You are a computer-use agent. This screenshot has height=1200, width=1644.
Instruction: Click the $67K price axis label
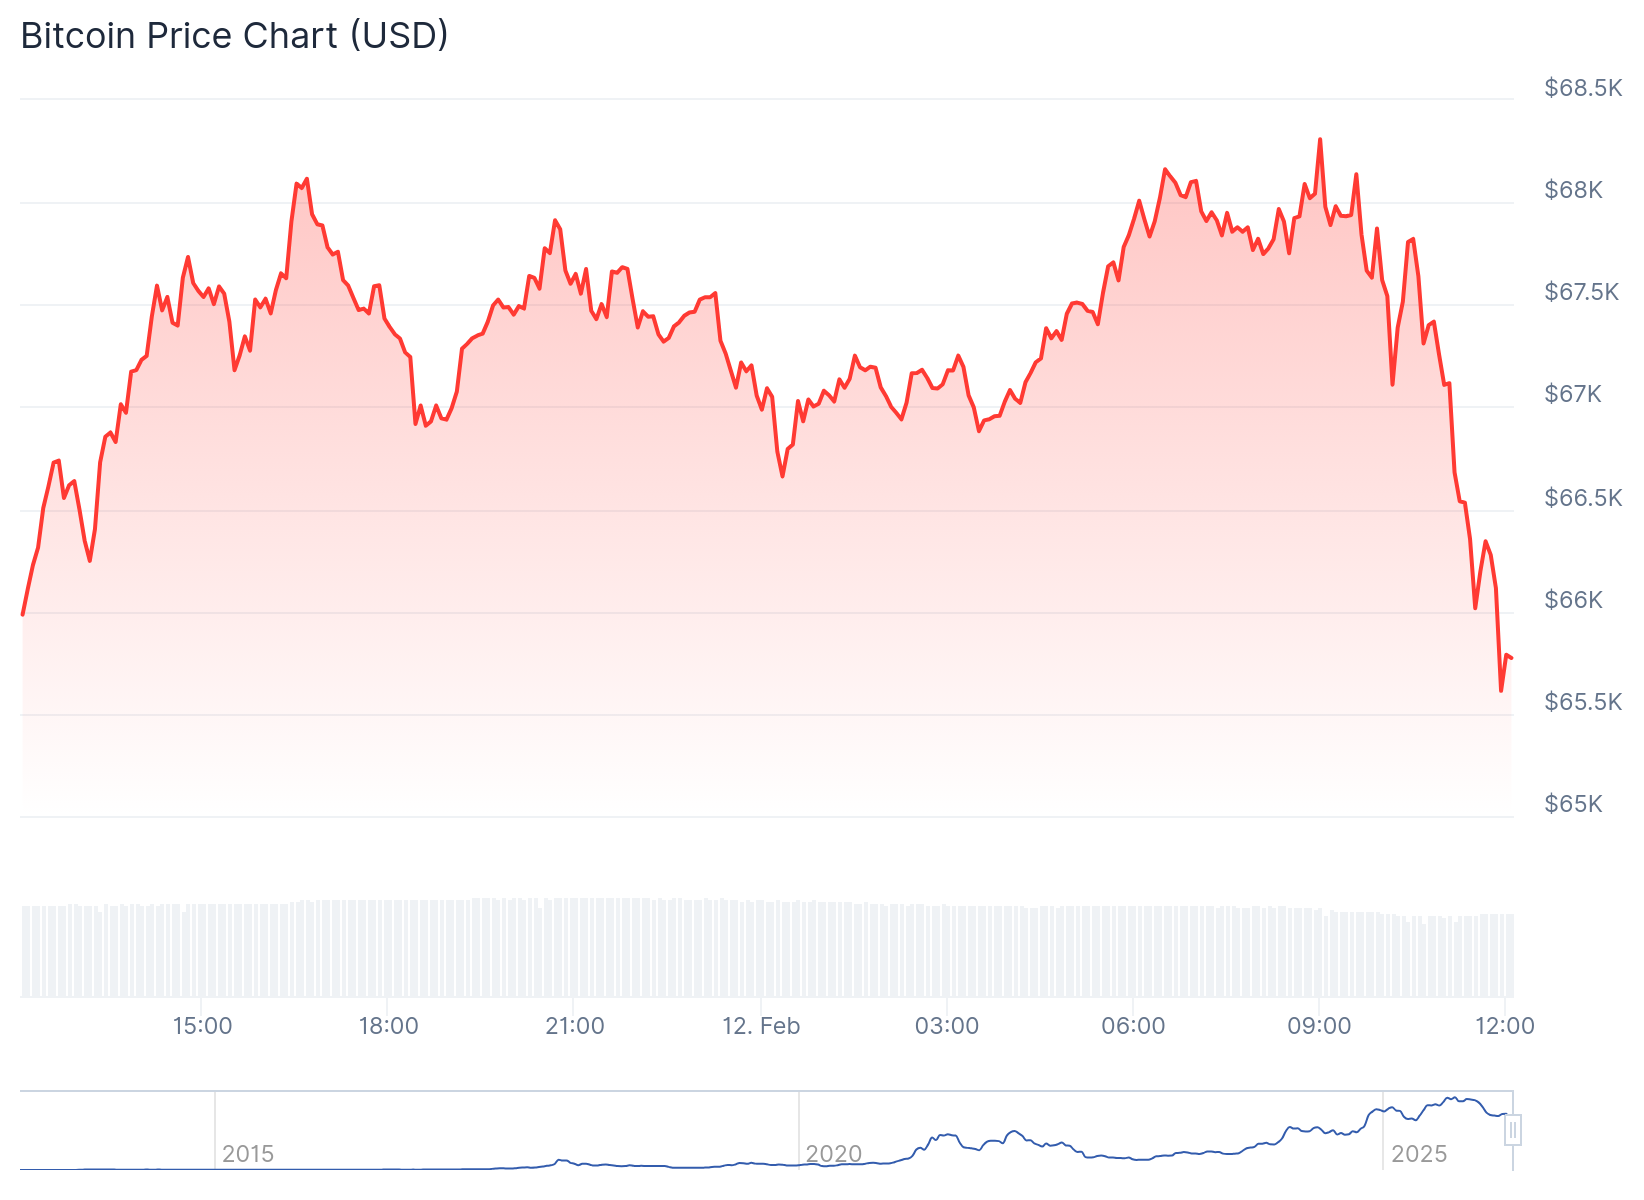coord(1574,394)
